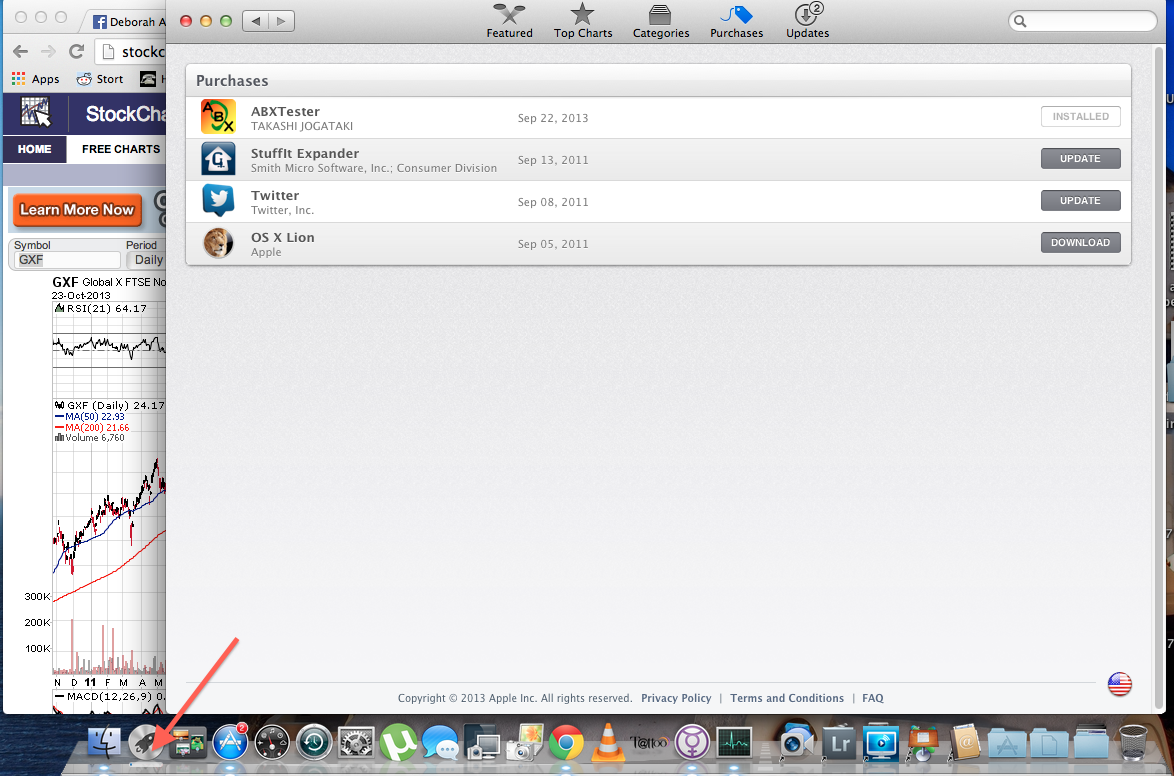1174x776 pixels.
Task: Launch Lightroom from the Dock
Action: tap(839, 743)
